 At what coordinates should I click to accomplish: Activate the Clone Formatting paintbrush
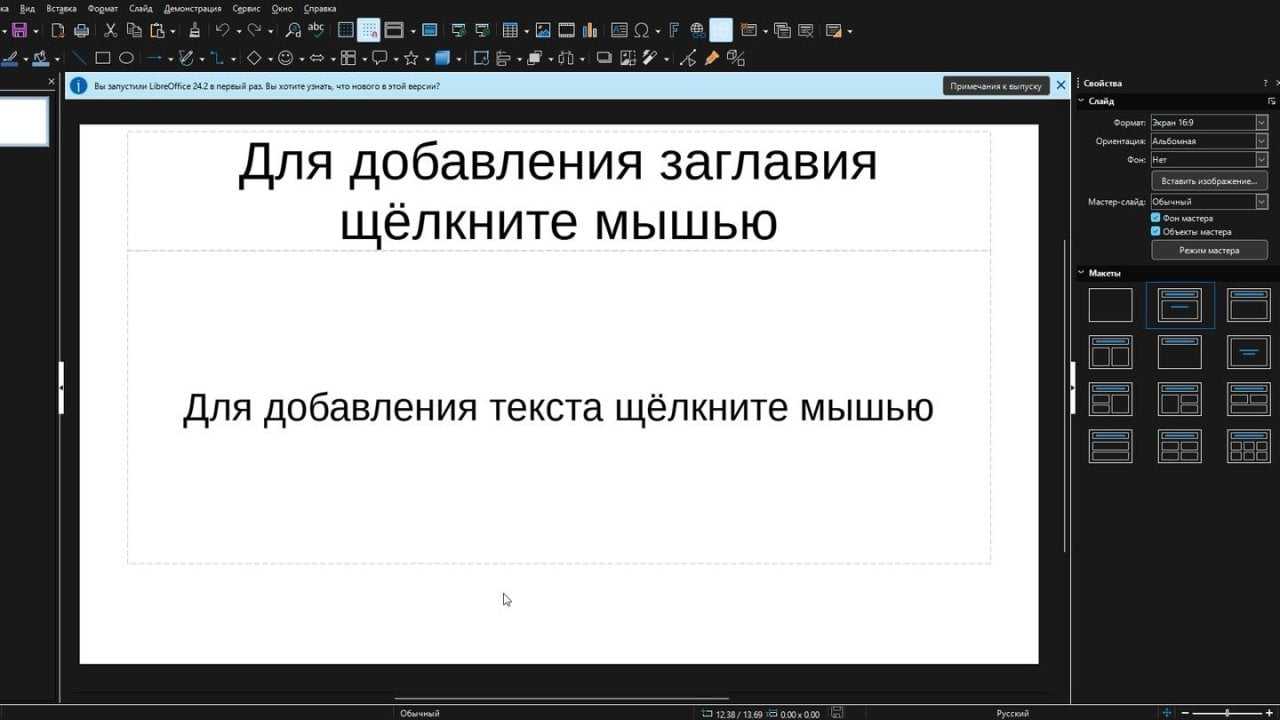194,30
